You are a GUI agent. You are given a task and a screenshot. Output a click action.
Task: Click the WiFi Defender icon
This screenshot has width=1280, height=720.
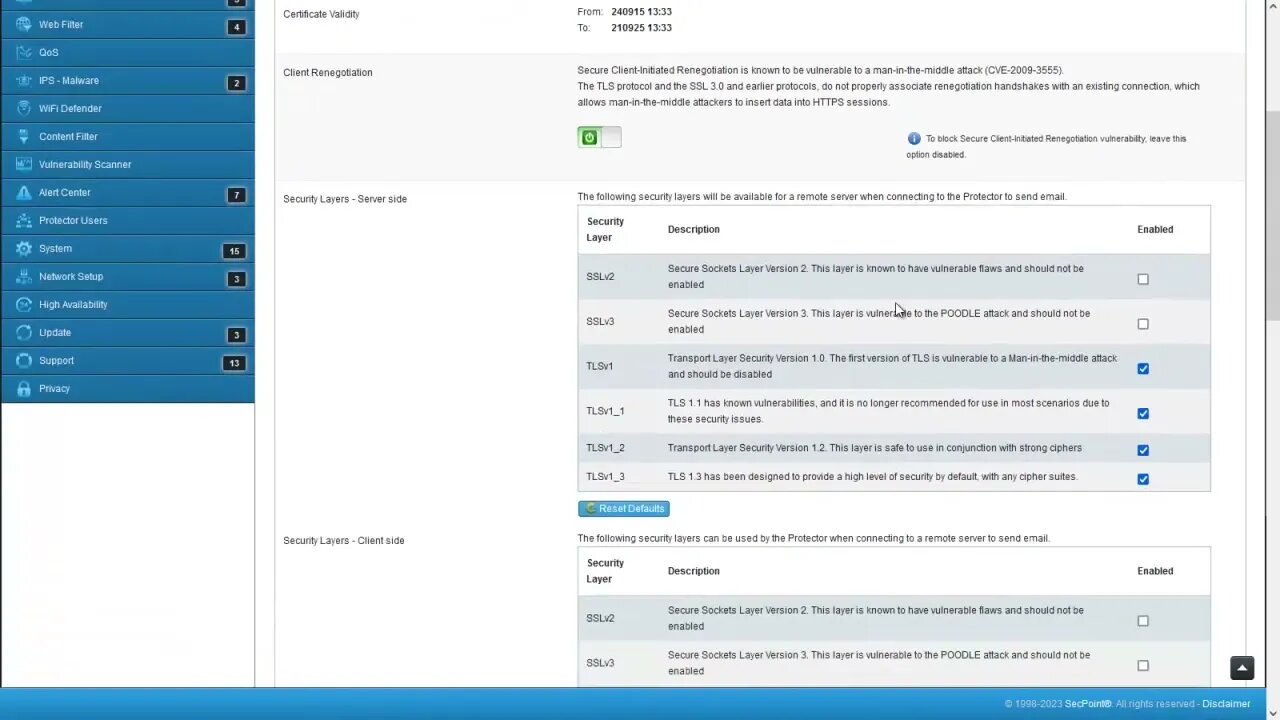point(23,108)
